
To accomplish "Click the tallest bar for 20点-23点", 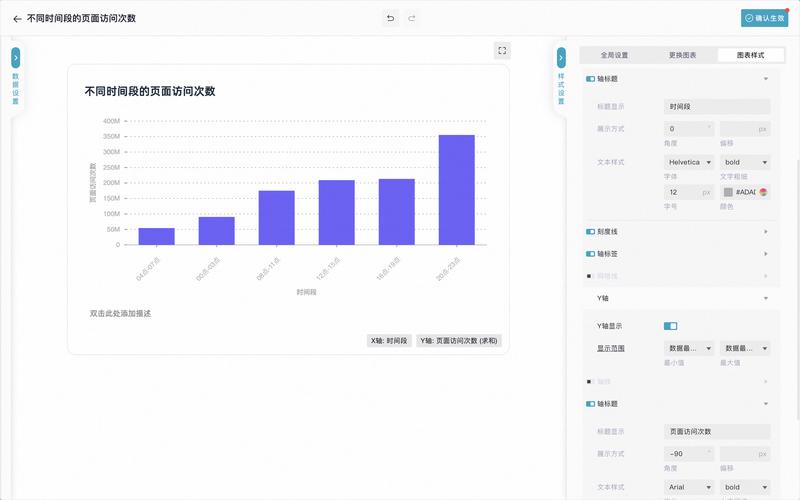I will coord(457,190).
